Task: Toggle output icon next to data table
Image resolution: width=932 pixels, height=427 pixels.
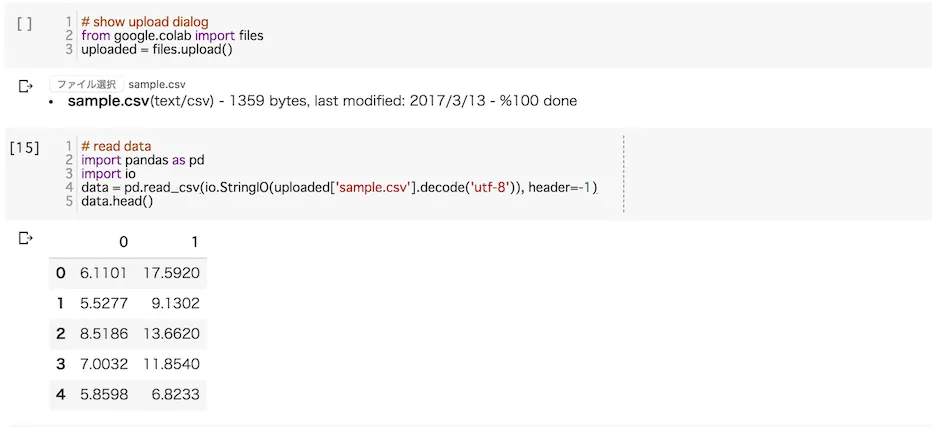Action: pyautogui.click(x=26, y=238)
